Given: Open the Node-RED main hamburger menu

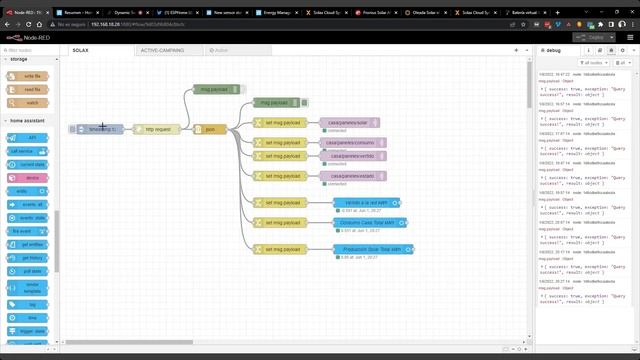Looking at the screenshot, I should tap(630, 38).
